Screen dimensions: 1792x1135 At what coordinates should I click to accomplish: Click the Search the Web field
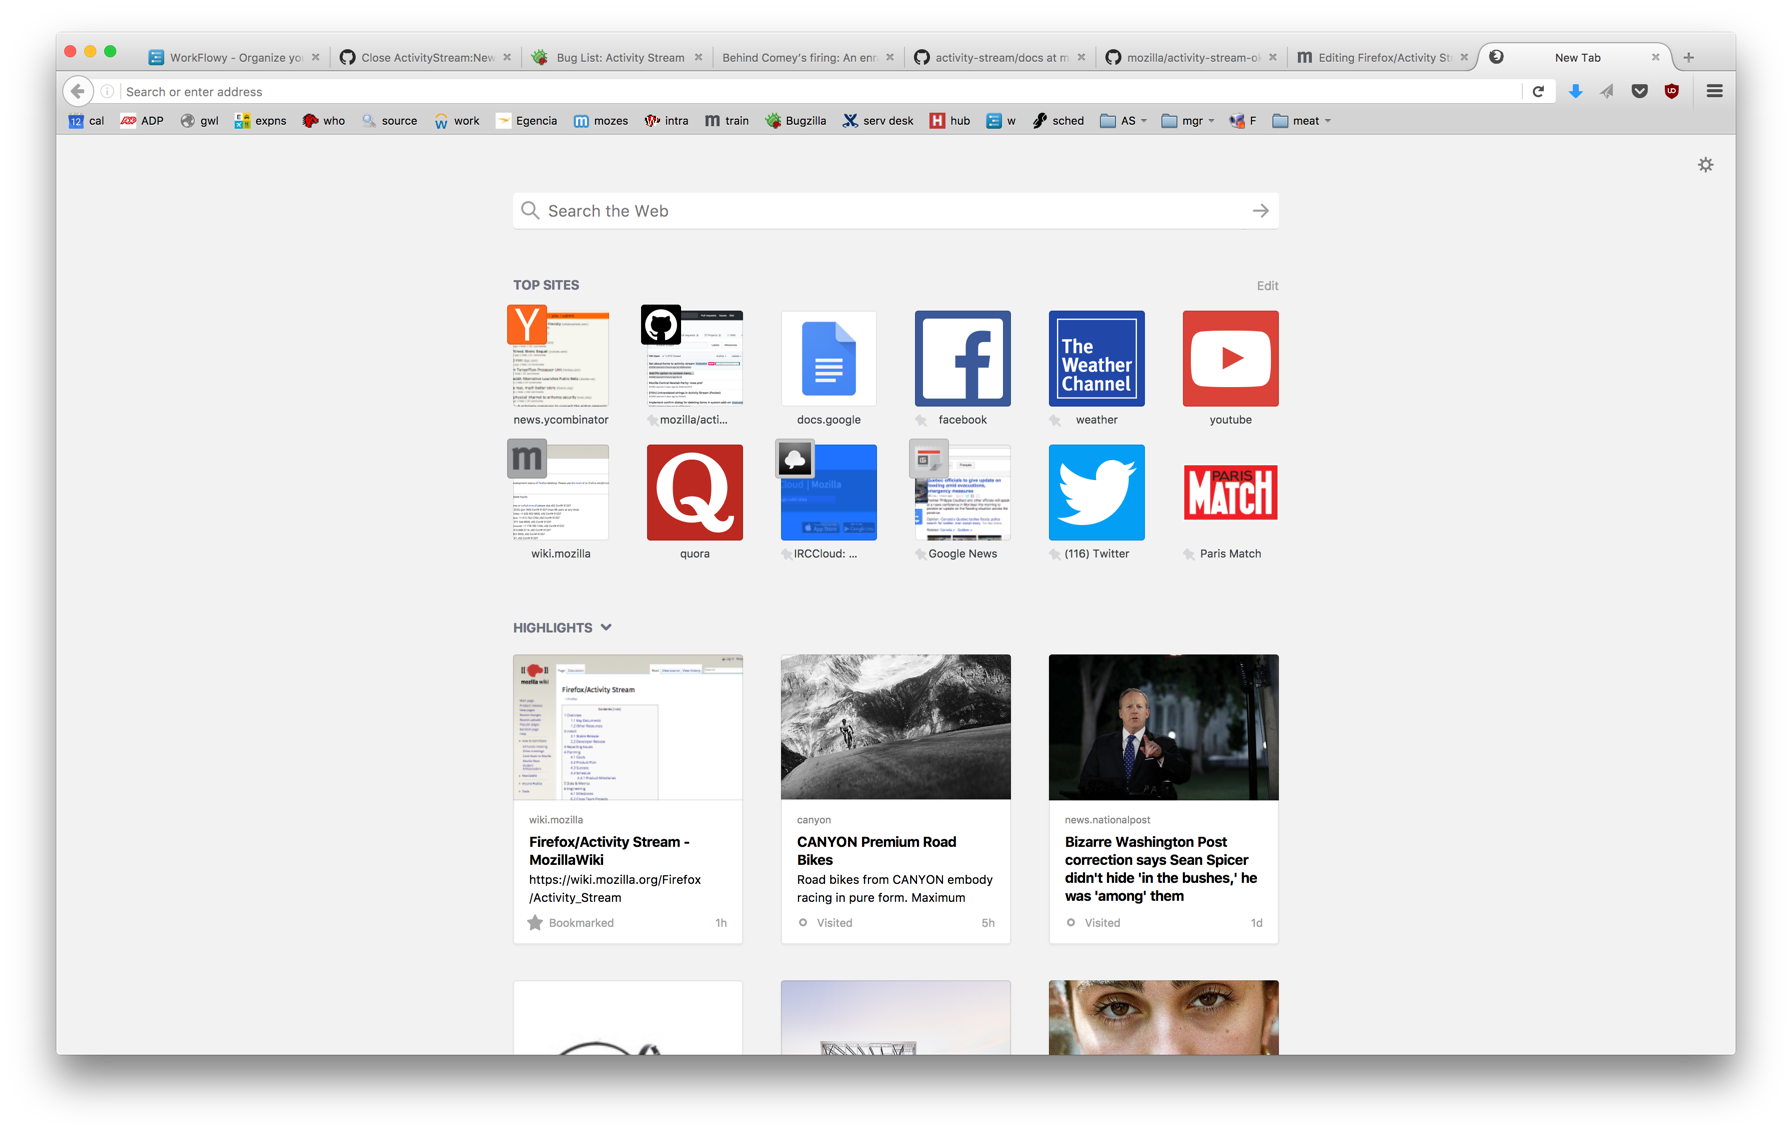(x=896, y=211)
